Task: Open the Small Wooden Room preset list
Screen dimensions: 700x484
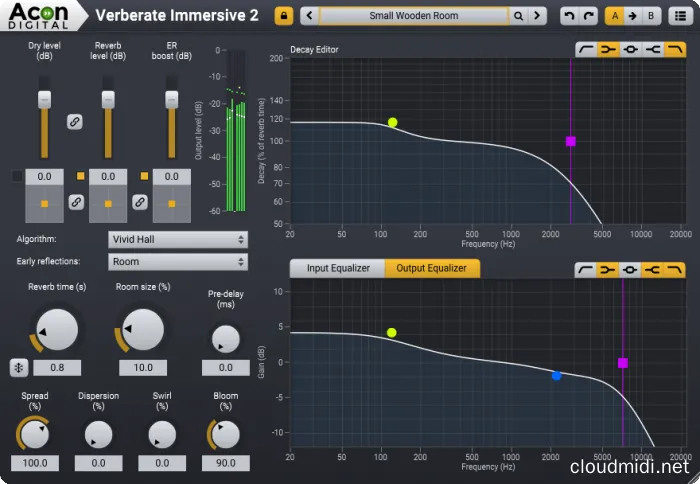Action: 414,16
